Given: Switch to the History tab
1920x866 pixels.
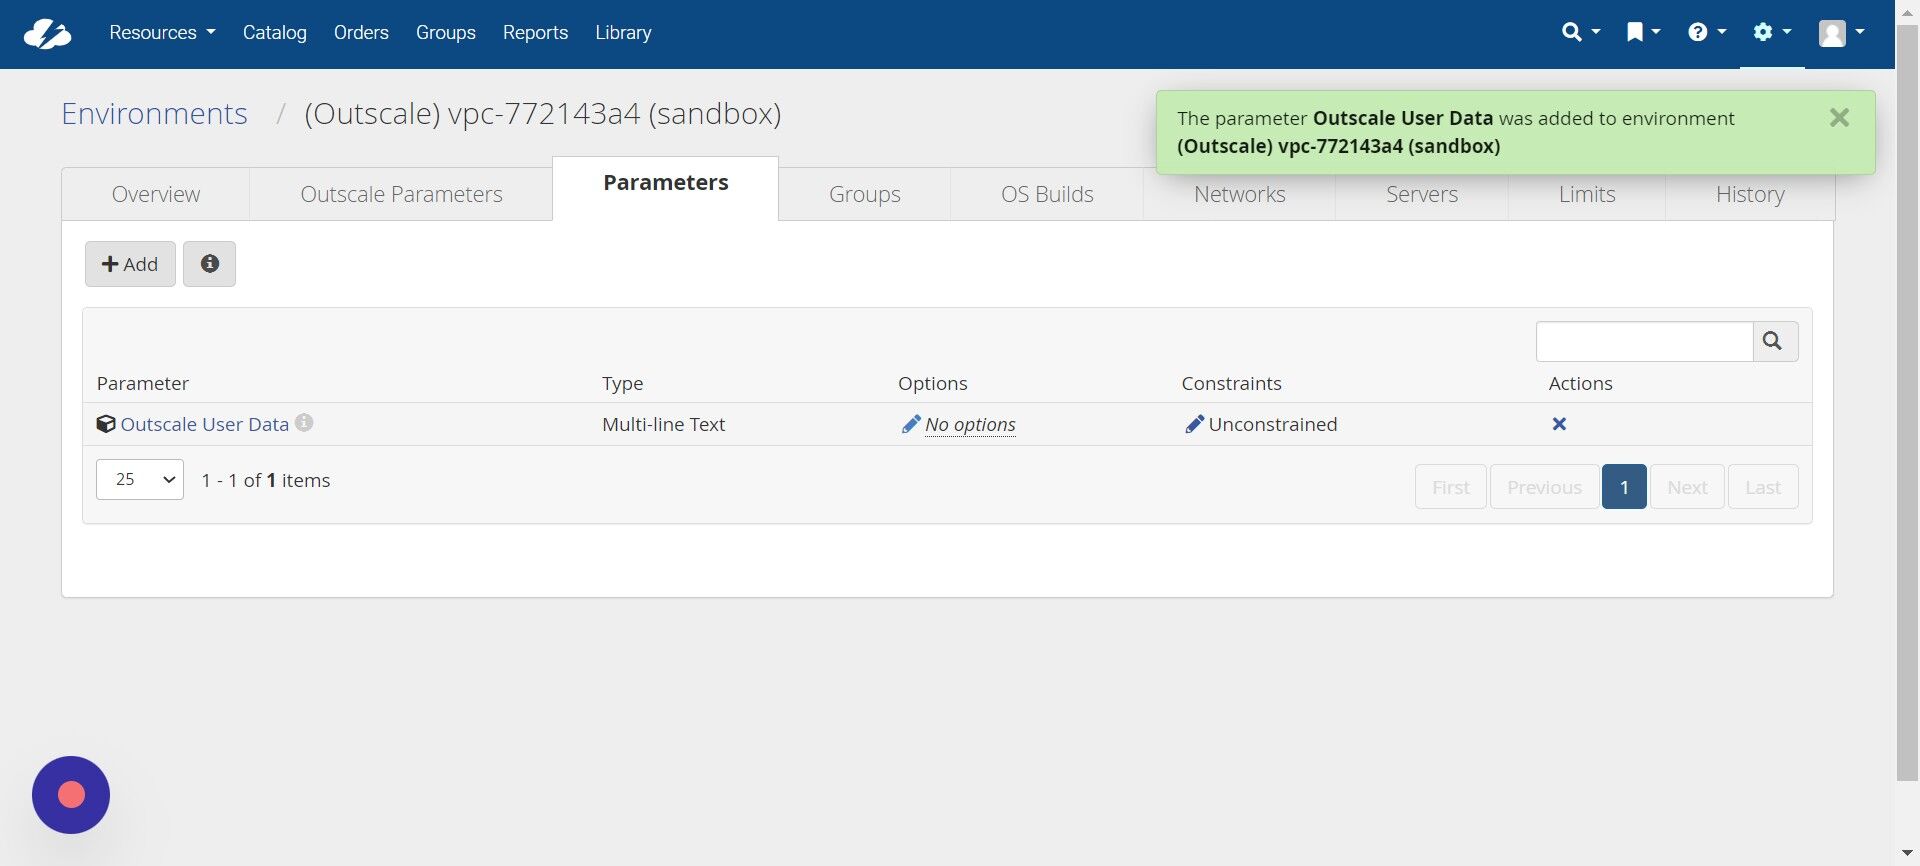Looking at the screenshot, I should click(1750, 196).
